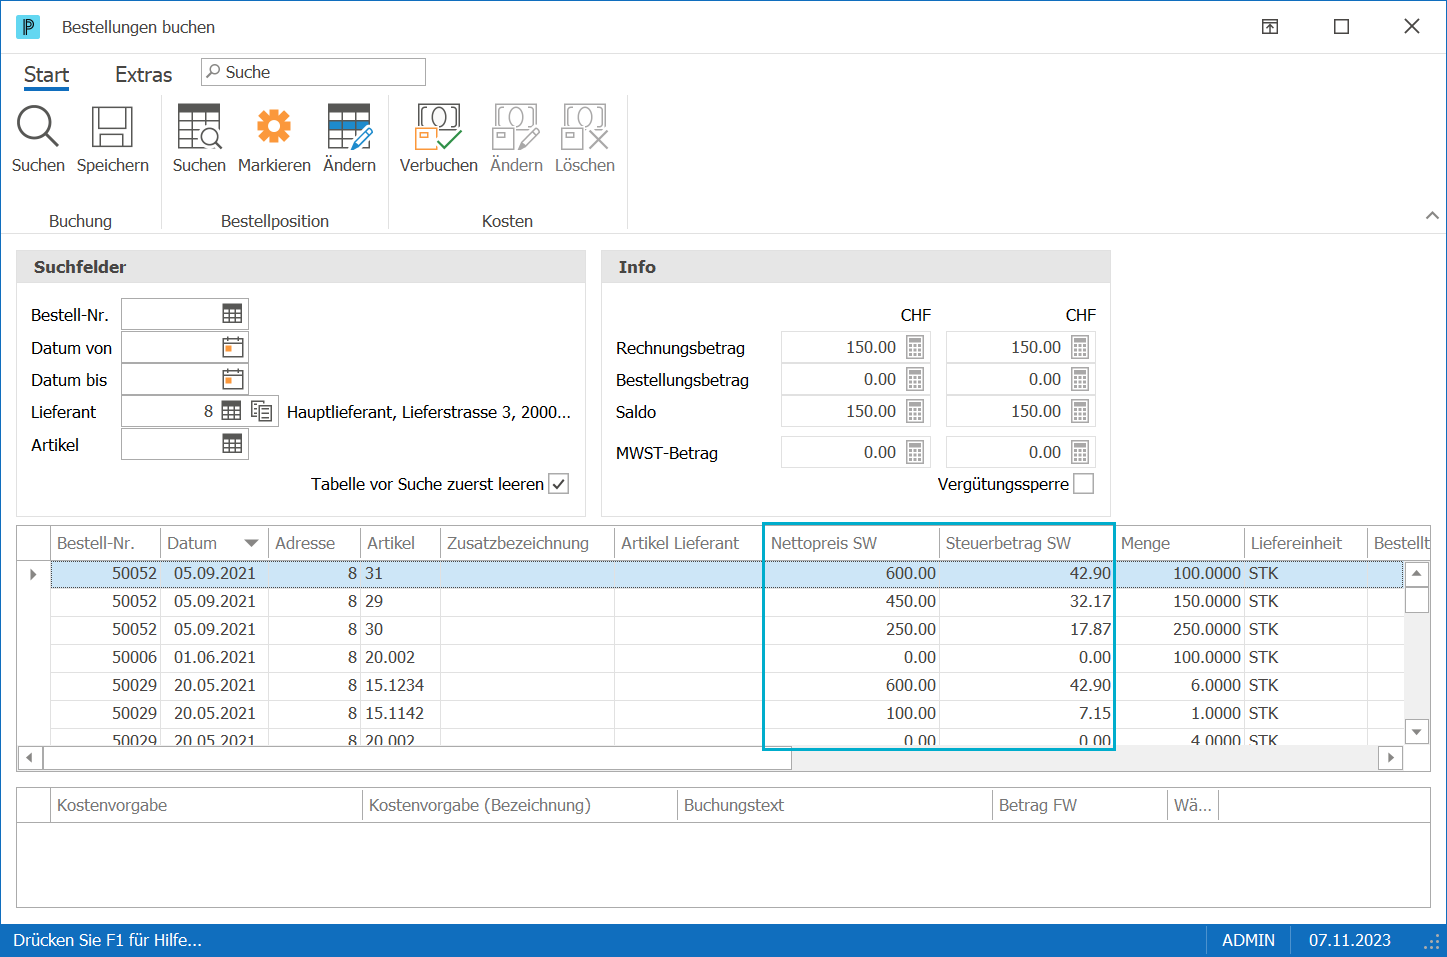Viewport: 1447px width, 957px height.
Task: Toggle the ribbon display options button
Action: pos(1270,27)
